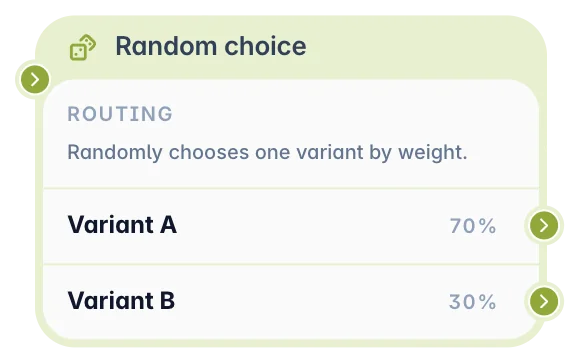
Task: Click the dice icon in node header
Action: click(83, 47)
